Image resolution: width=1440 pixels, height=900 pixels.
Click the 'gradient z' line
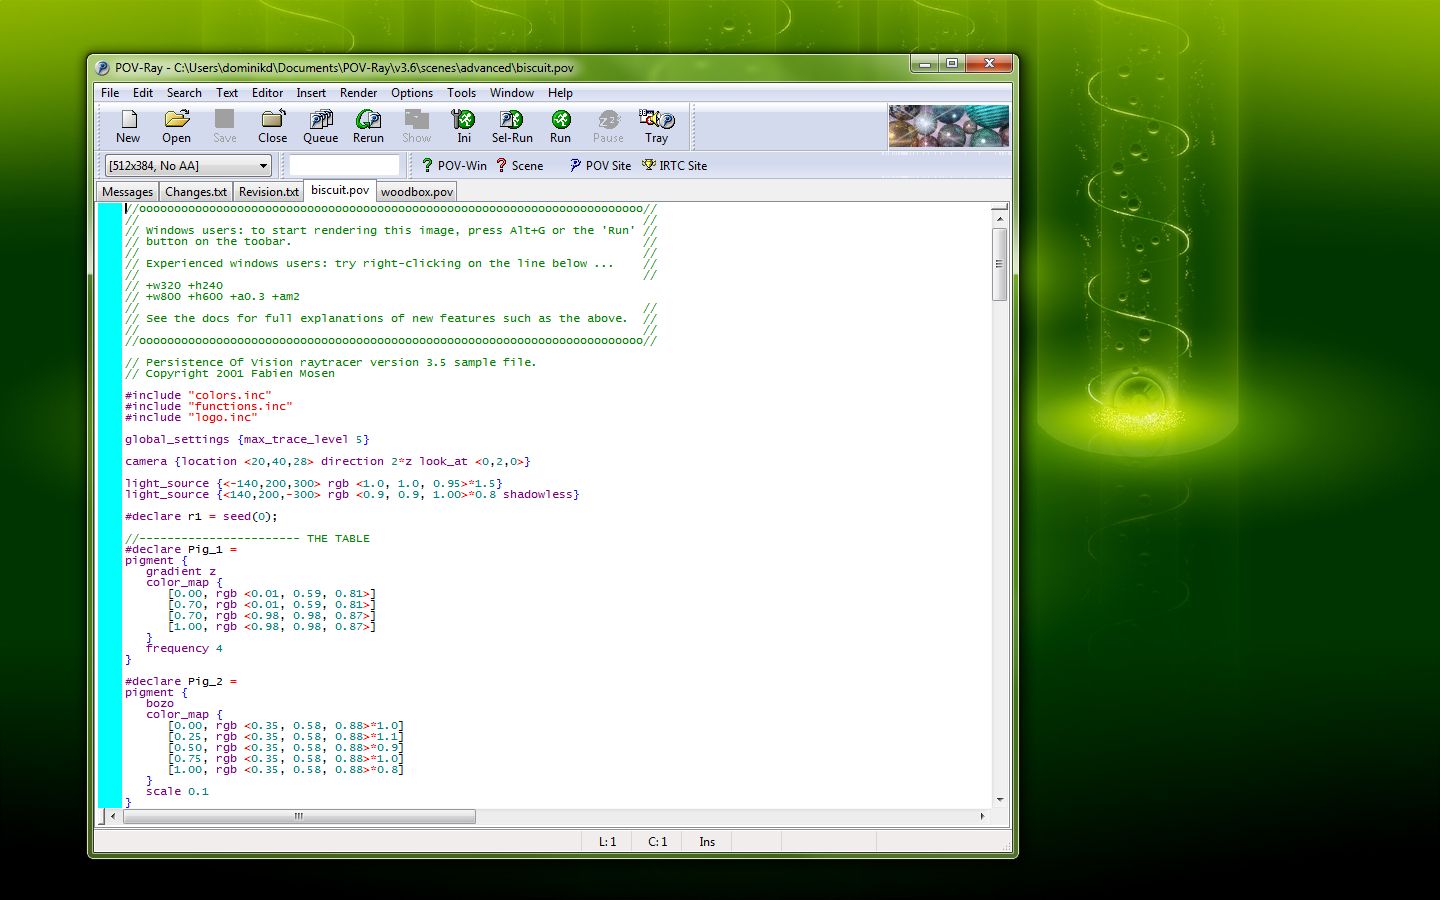pos(181,571)
